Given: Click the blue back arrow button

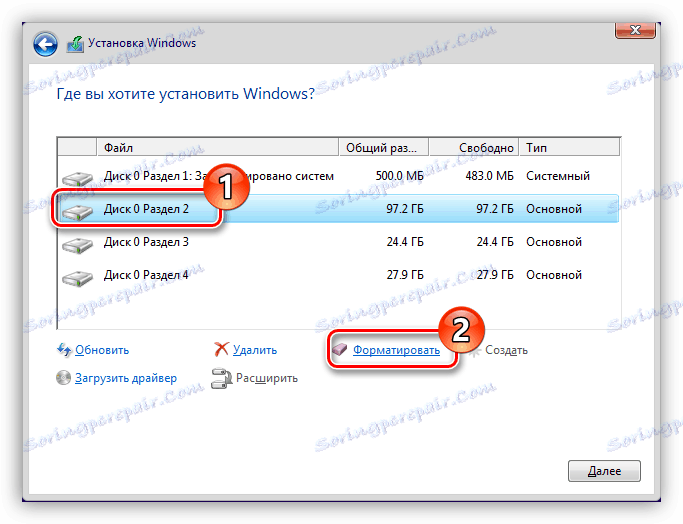Looking at the screenshot, I should [x=45, y=44].
